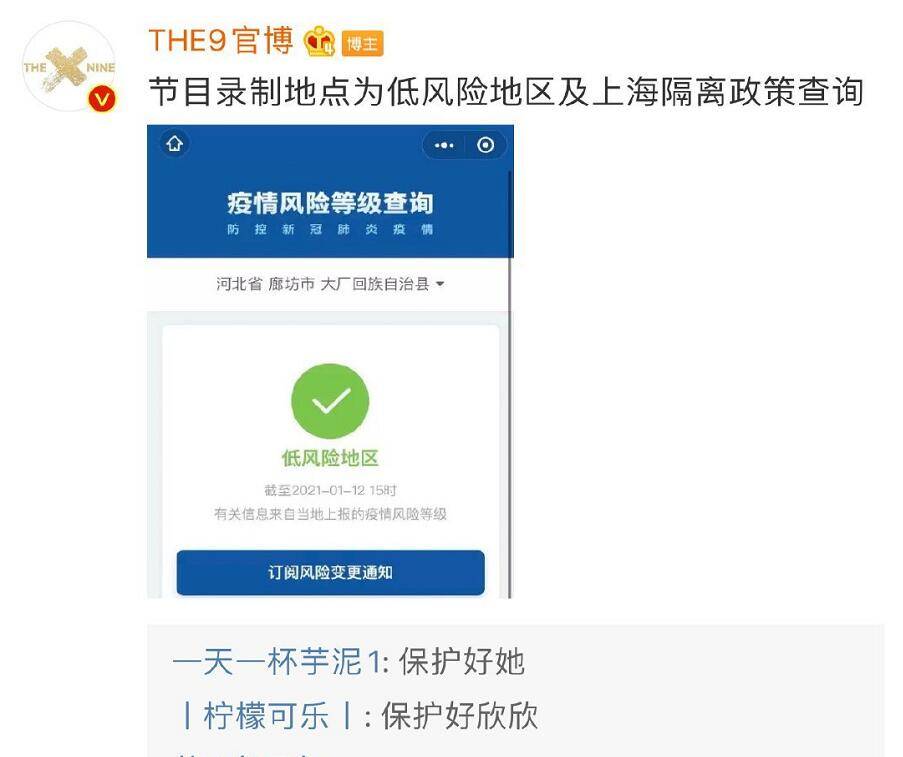Tap the gold crown membership icon
This screenshot has height=757, width=903.
click(319, 42)
